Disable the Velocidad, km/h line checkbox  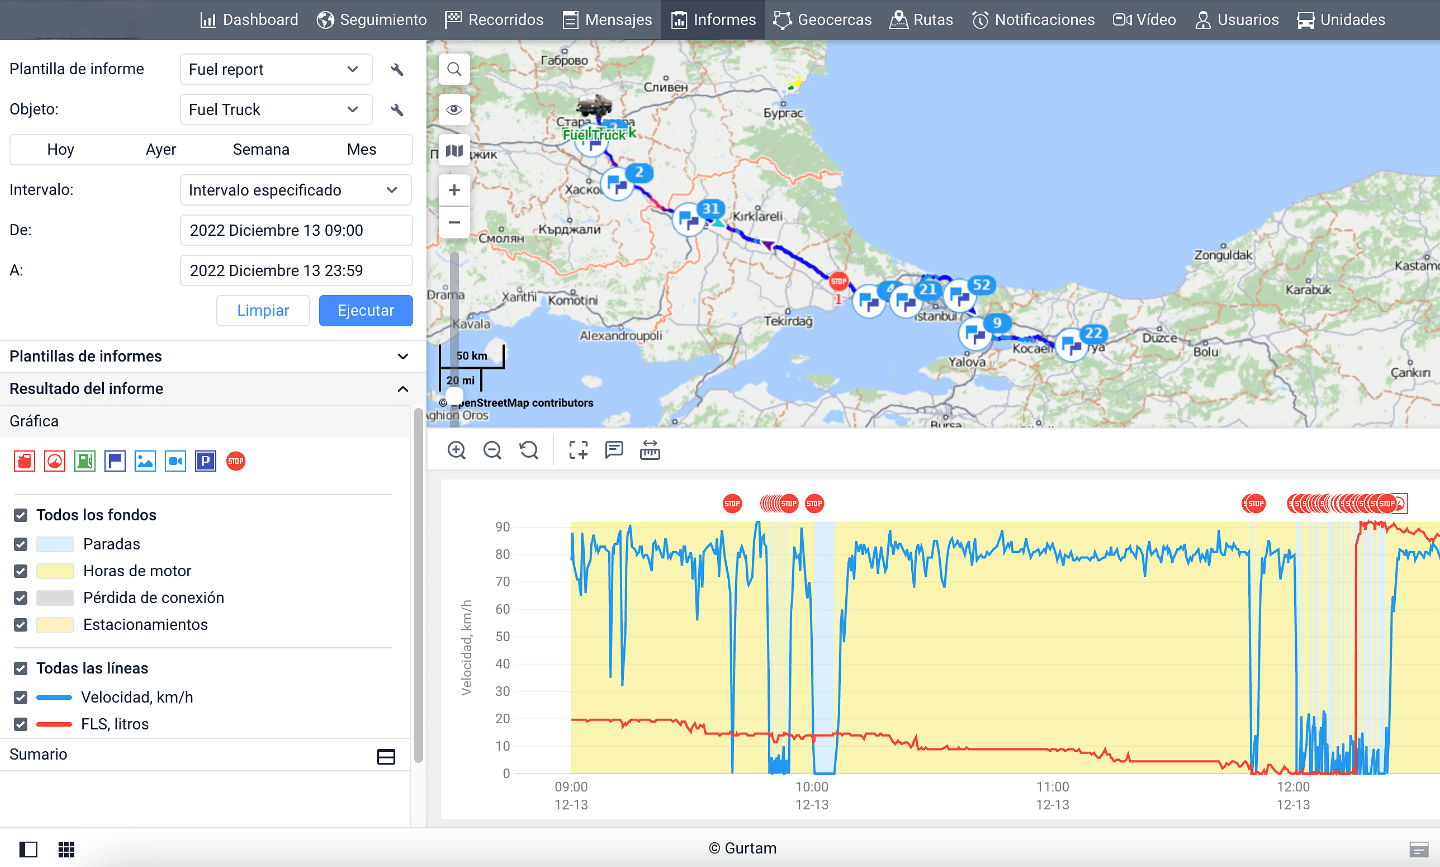click(21, 697)
